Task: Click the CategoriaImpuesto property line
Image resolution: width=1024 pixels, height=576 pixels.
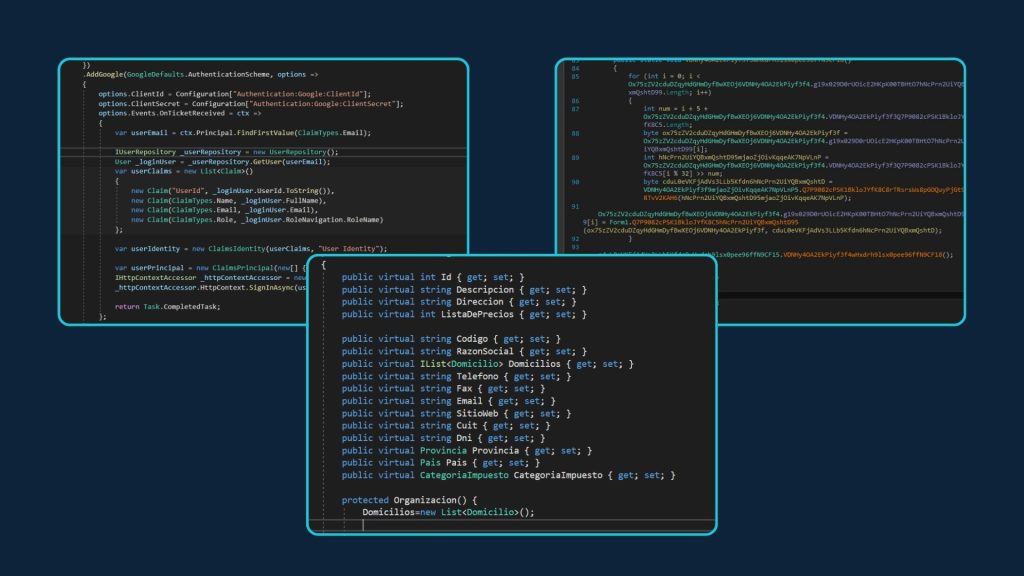Action: tap(508, 475)
